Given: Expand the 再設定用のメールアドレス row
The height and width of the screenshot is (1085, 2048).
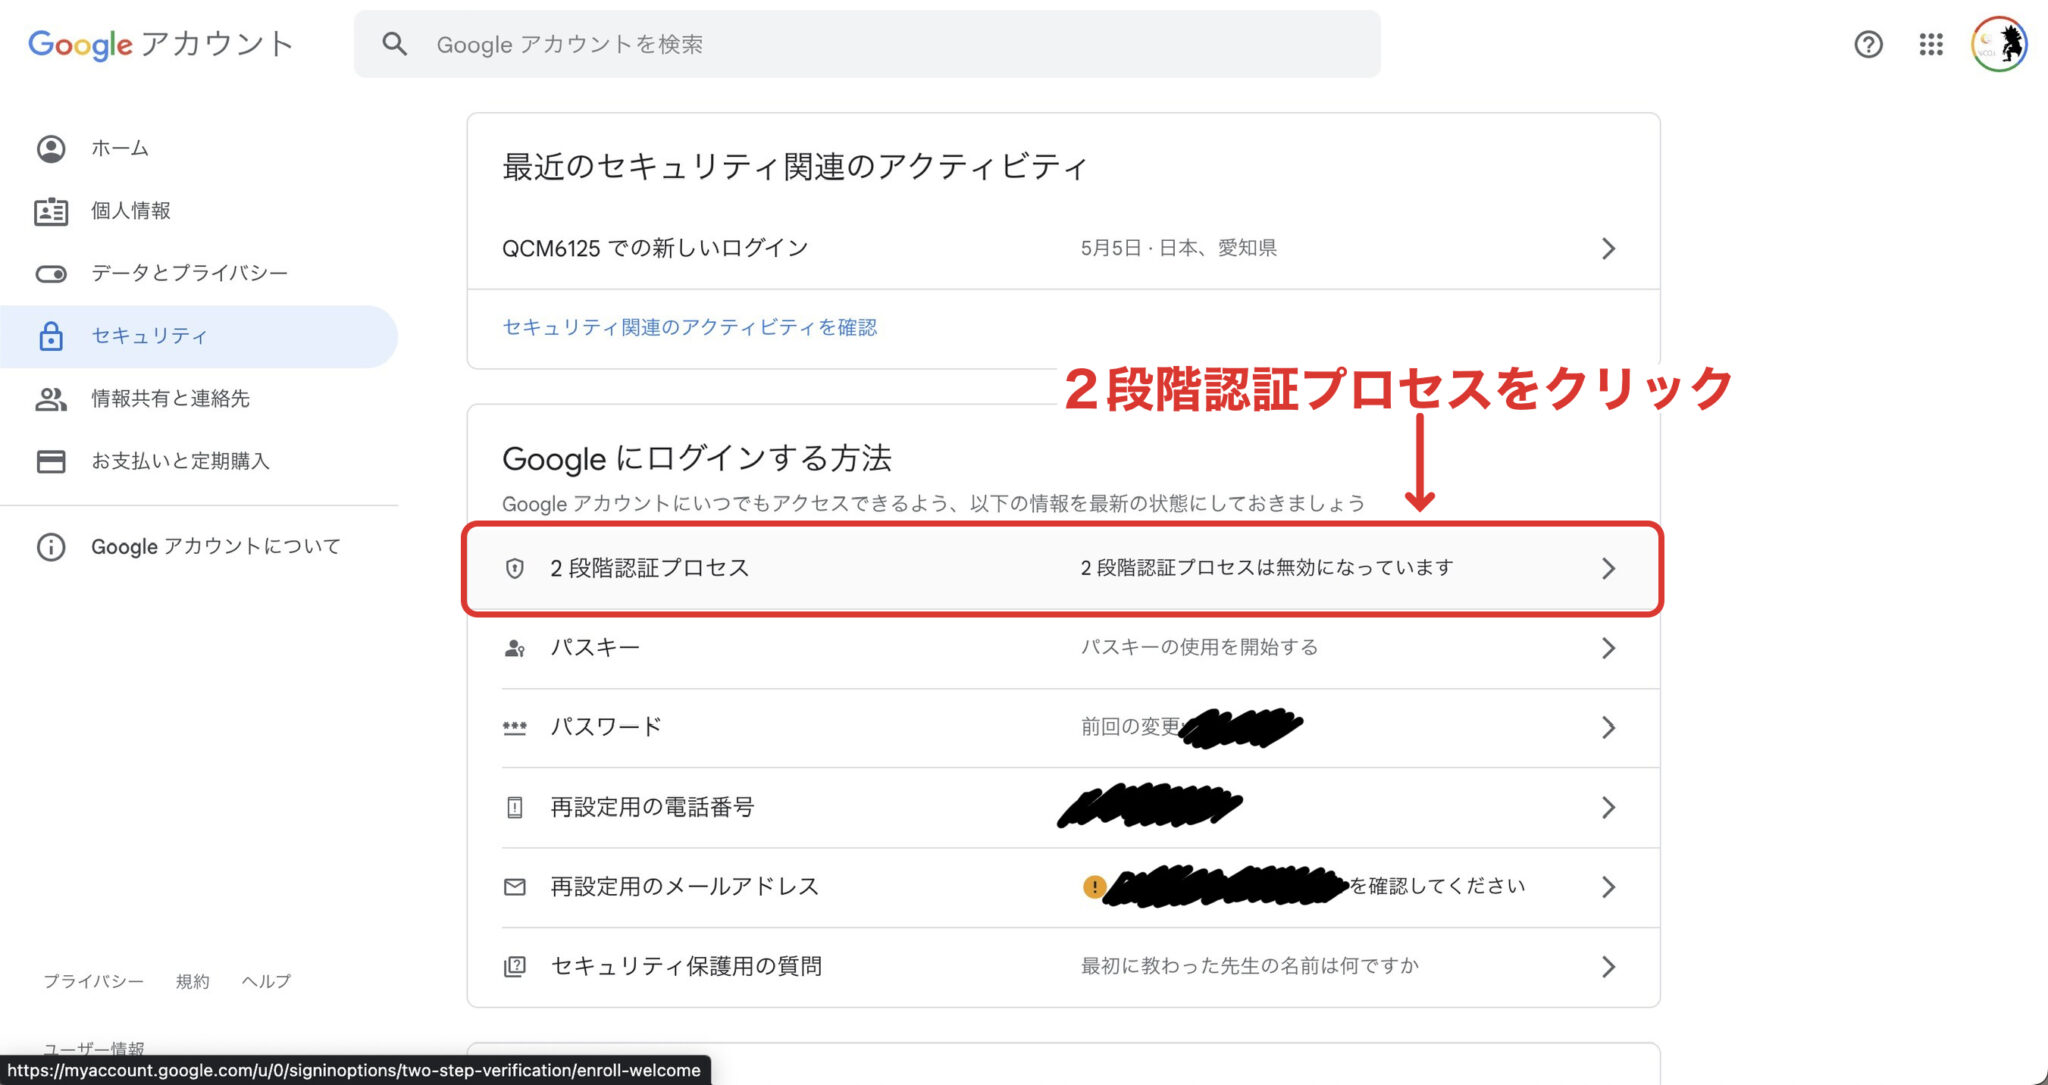Looking at the screenshot, I should (1608, 886).
